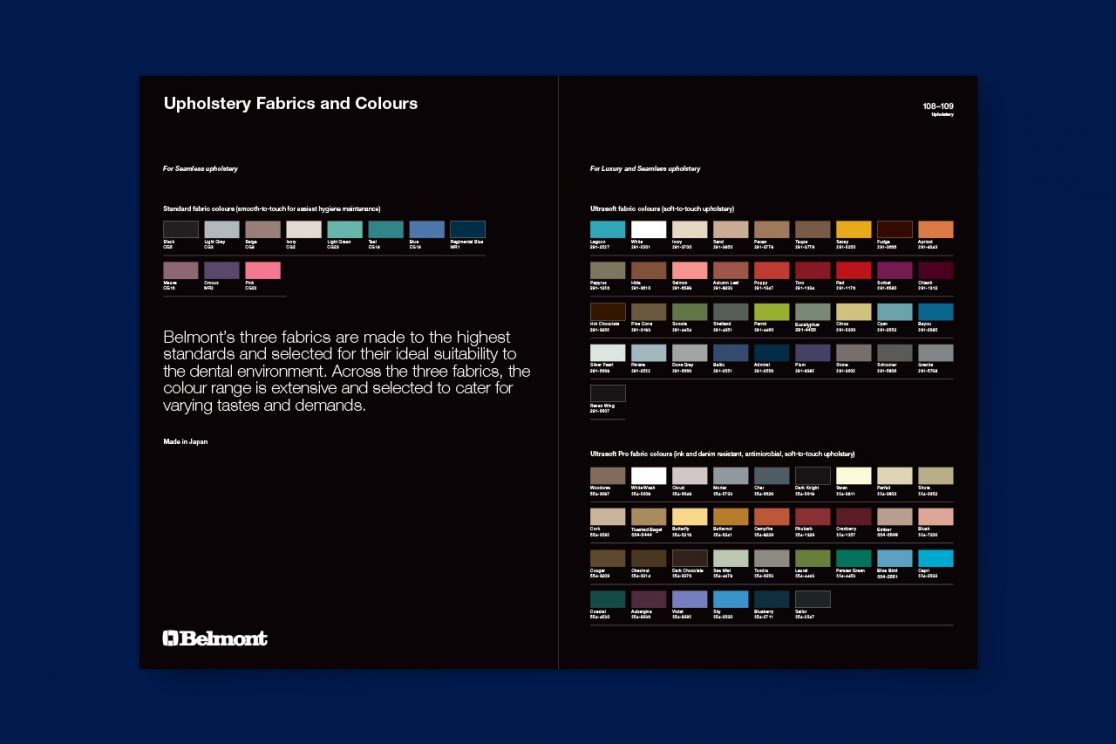Click the Capri Ultrasoft Pro swatch

[935, 558]
